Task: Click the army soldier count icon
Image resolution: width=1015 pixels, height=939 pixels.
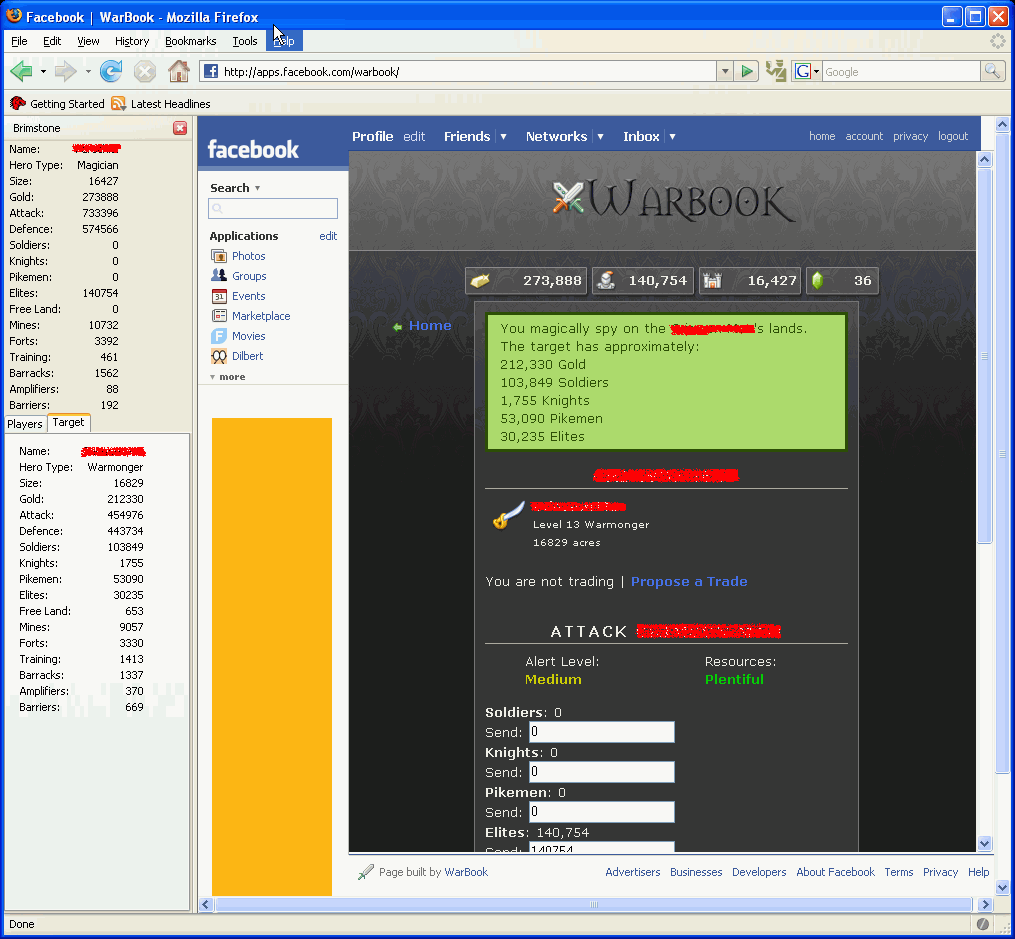Action: point(606,281)
